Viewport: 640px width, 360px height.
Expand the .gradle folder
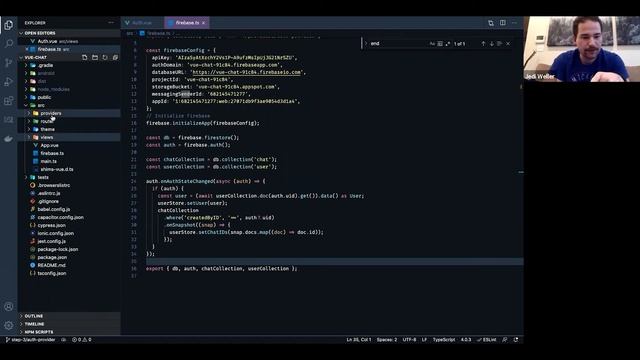(x=45, y=65)
